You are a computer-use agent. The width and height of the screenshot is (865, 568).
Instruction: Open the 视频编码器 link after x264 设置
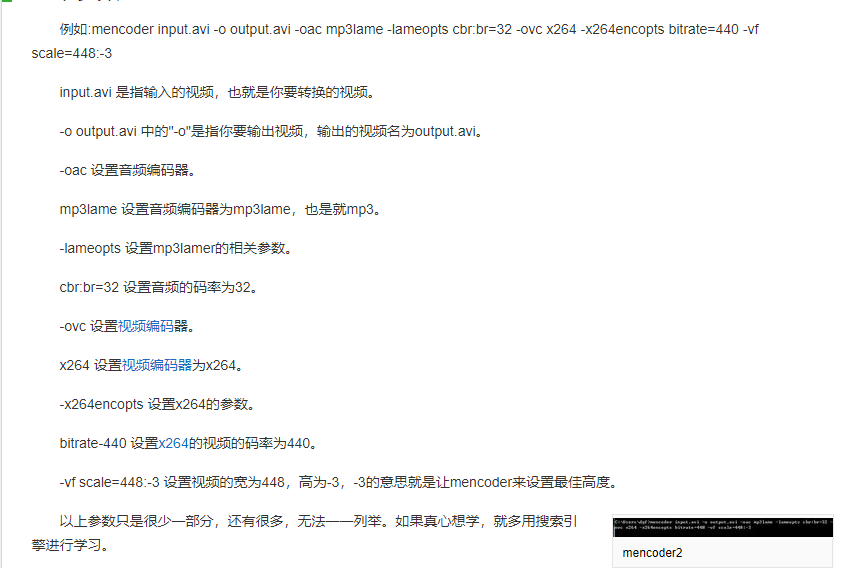pos(157,365)
